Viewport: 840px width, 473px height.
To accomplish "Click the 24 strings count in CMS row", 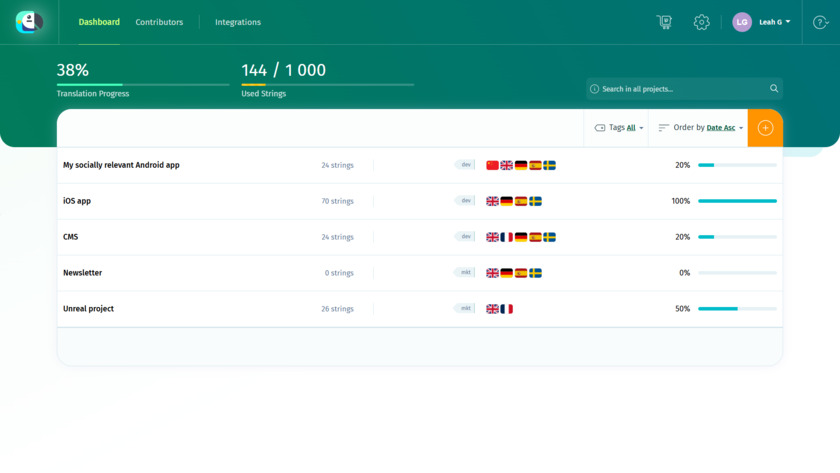I will 338,237.
